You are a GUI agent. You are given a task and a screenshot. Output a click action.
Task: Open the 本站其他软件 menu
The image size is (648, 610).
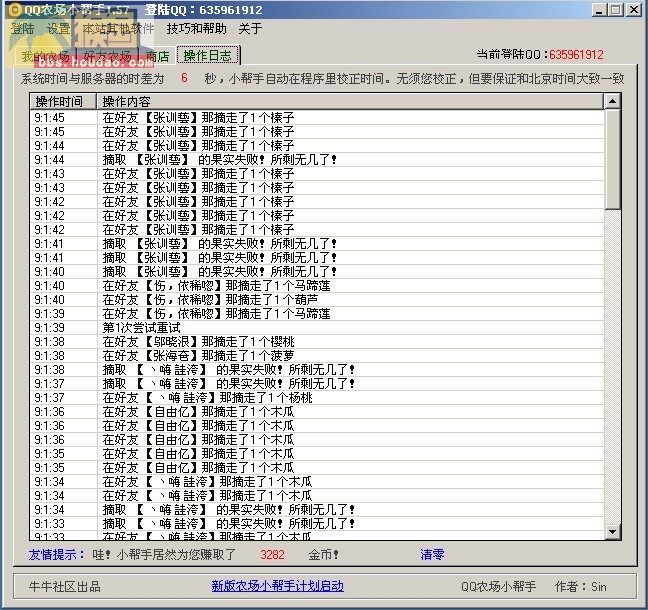click(118, 29)
